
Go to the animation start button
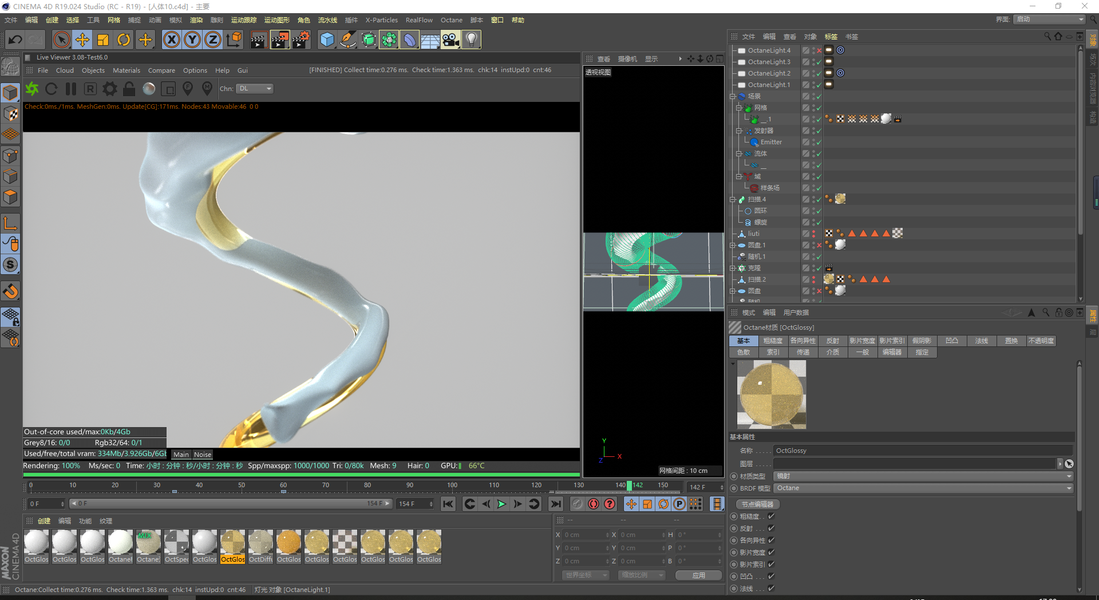click(449, 504)
